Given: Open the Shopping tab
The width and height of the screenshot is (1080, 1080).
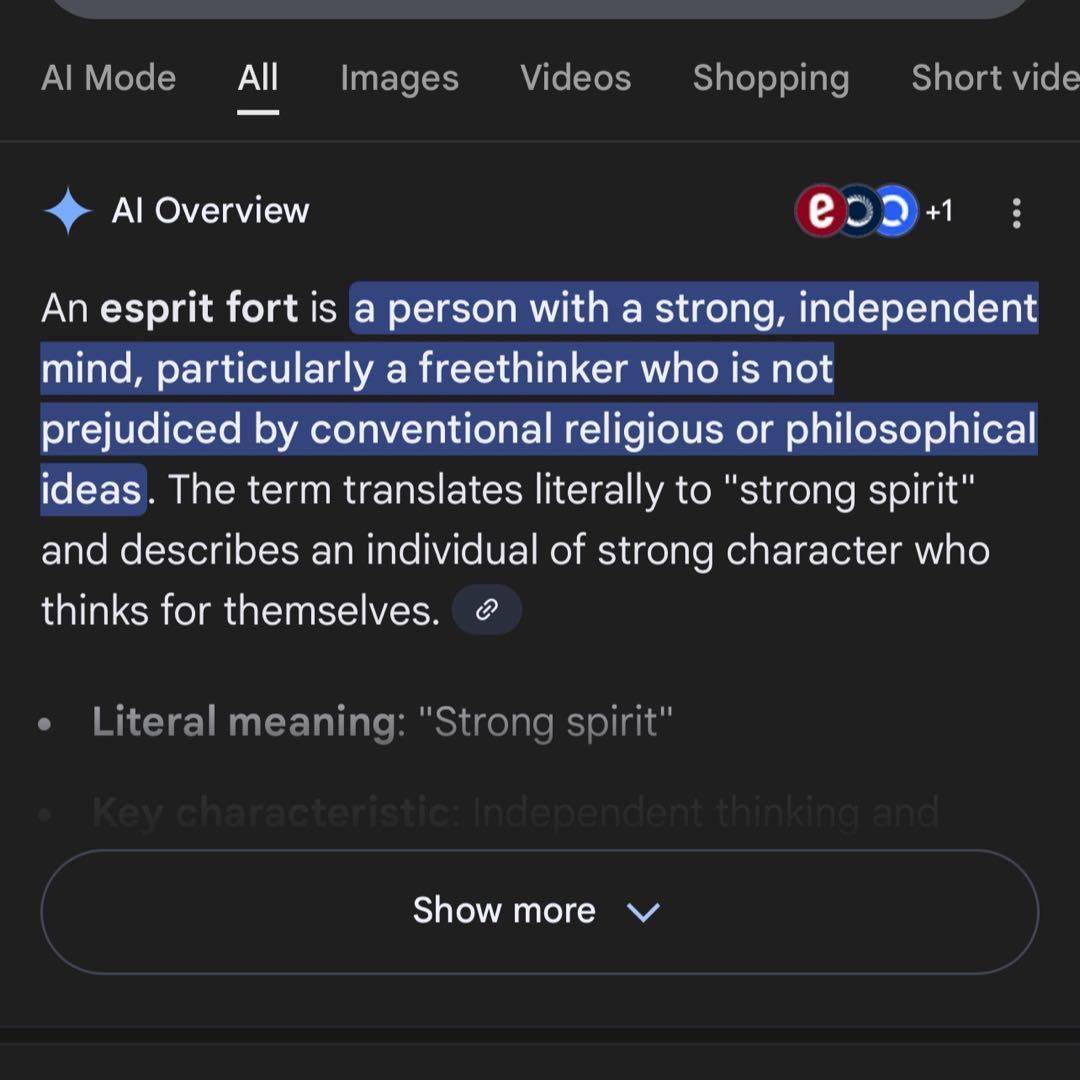Looking at the screenshot, I should click(x=770, y=78).
